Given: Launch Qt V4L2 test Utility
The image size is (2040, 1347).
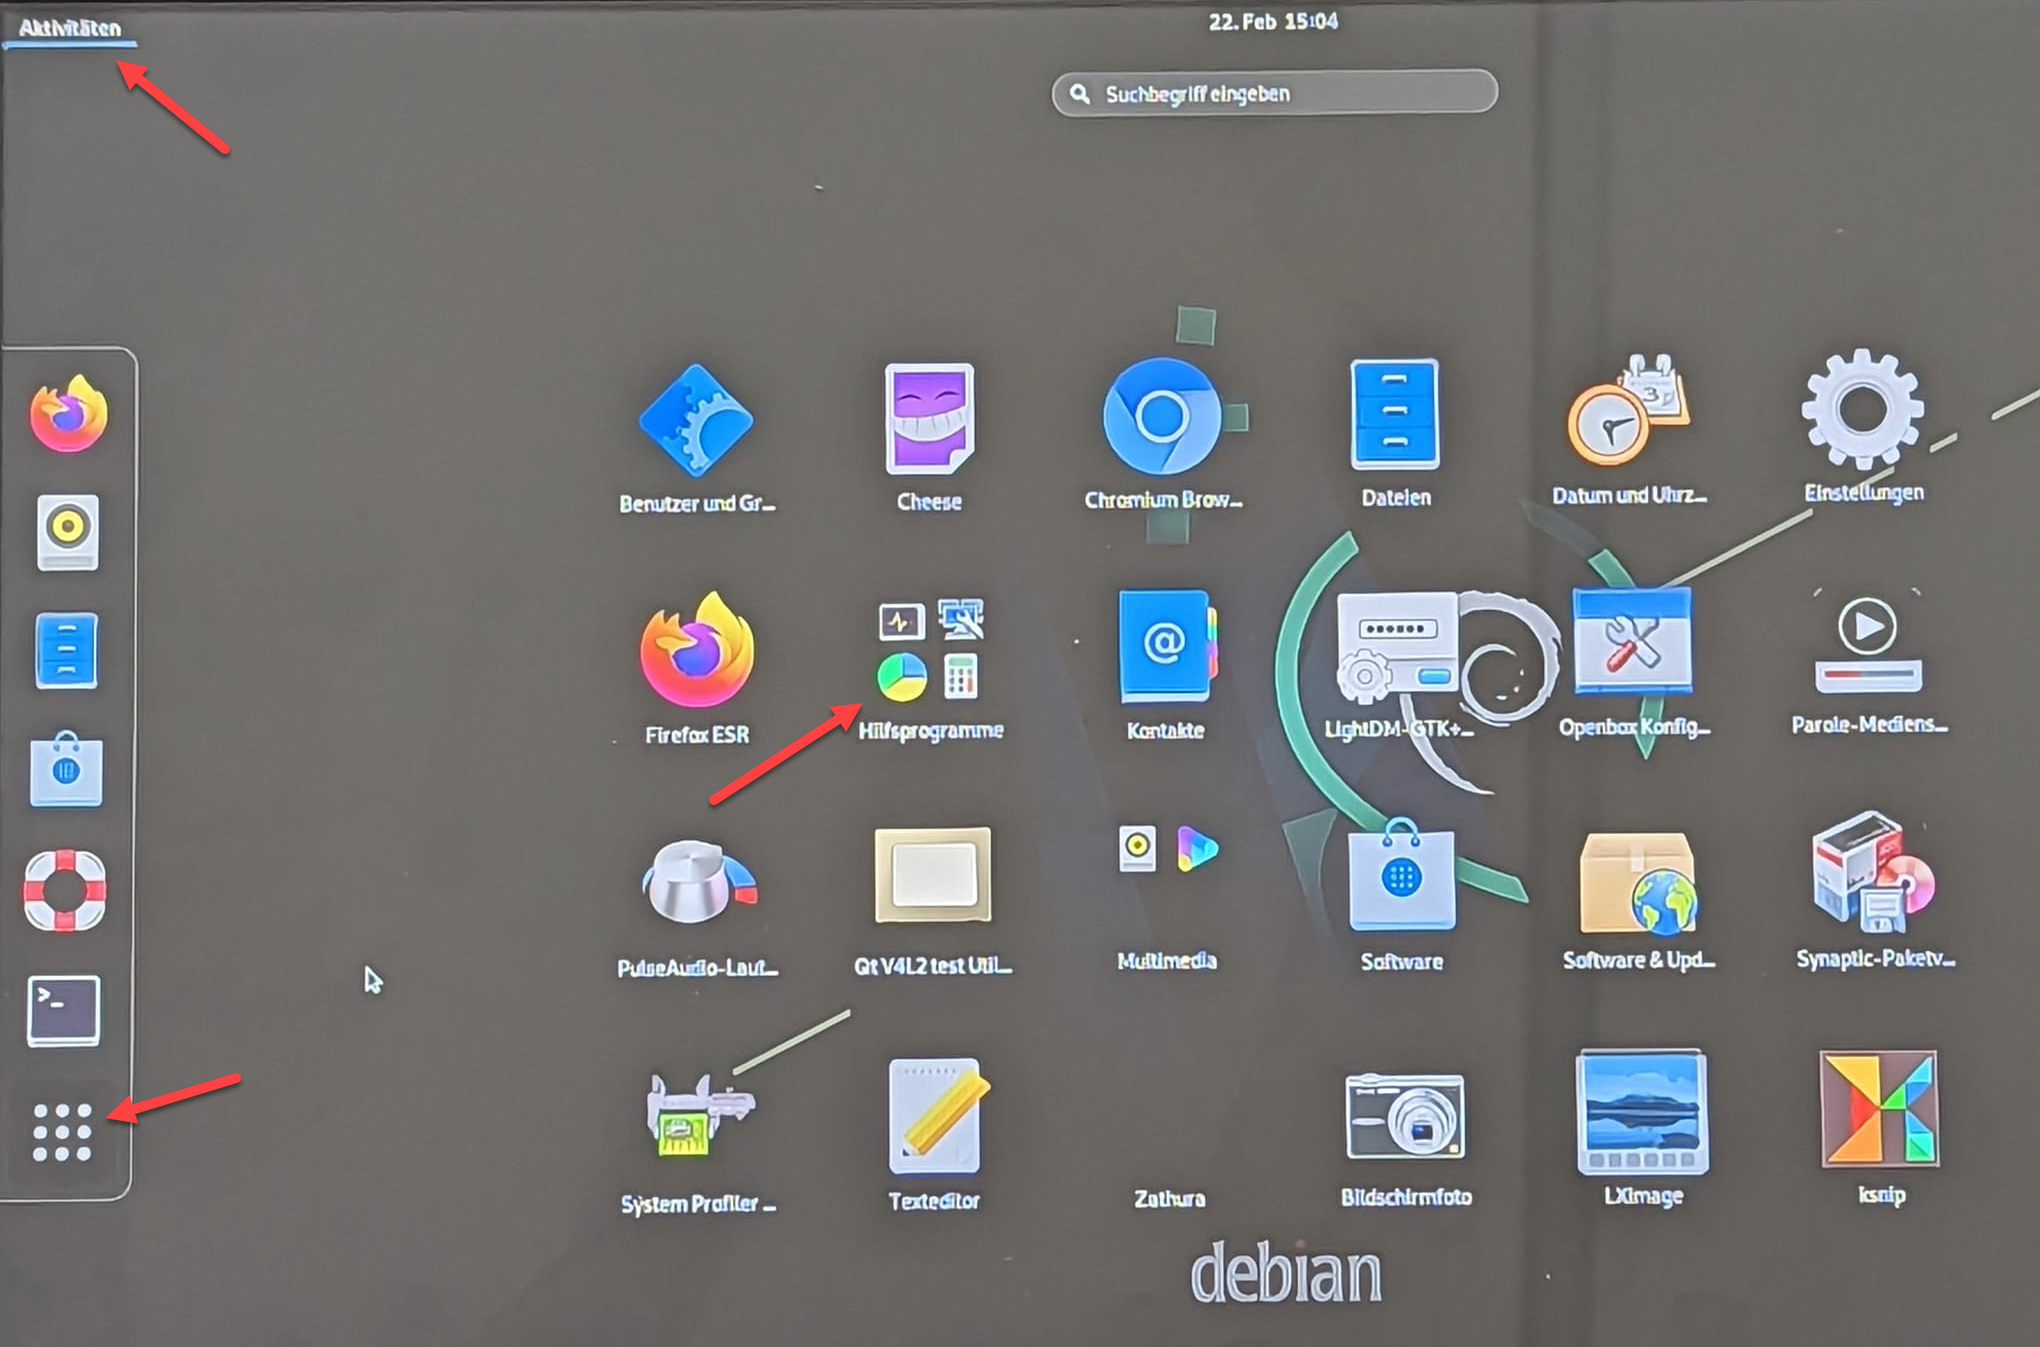Looking at the screenshot, I should 932,901.
